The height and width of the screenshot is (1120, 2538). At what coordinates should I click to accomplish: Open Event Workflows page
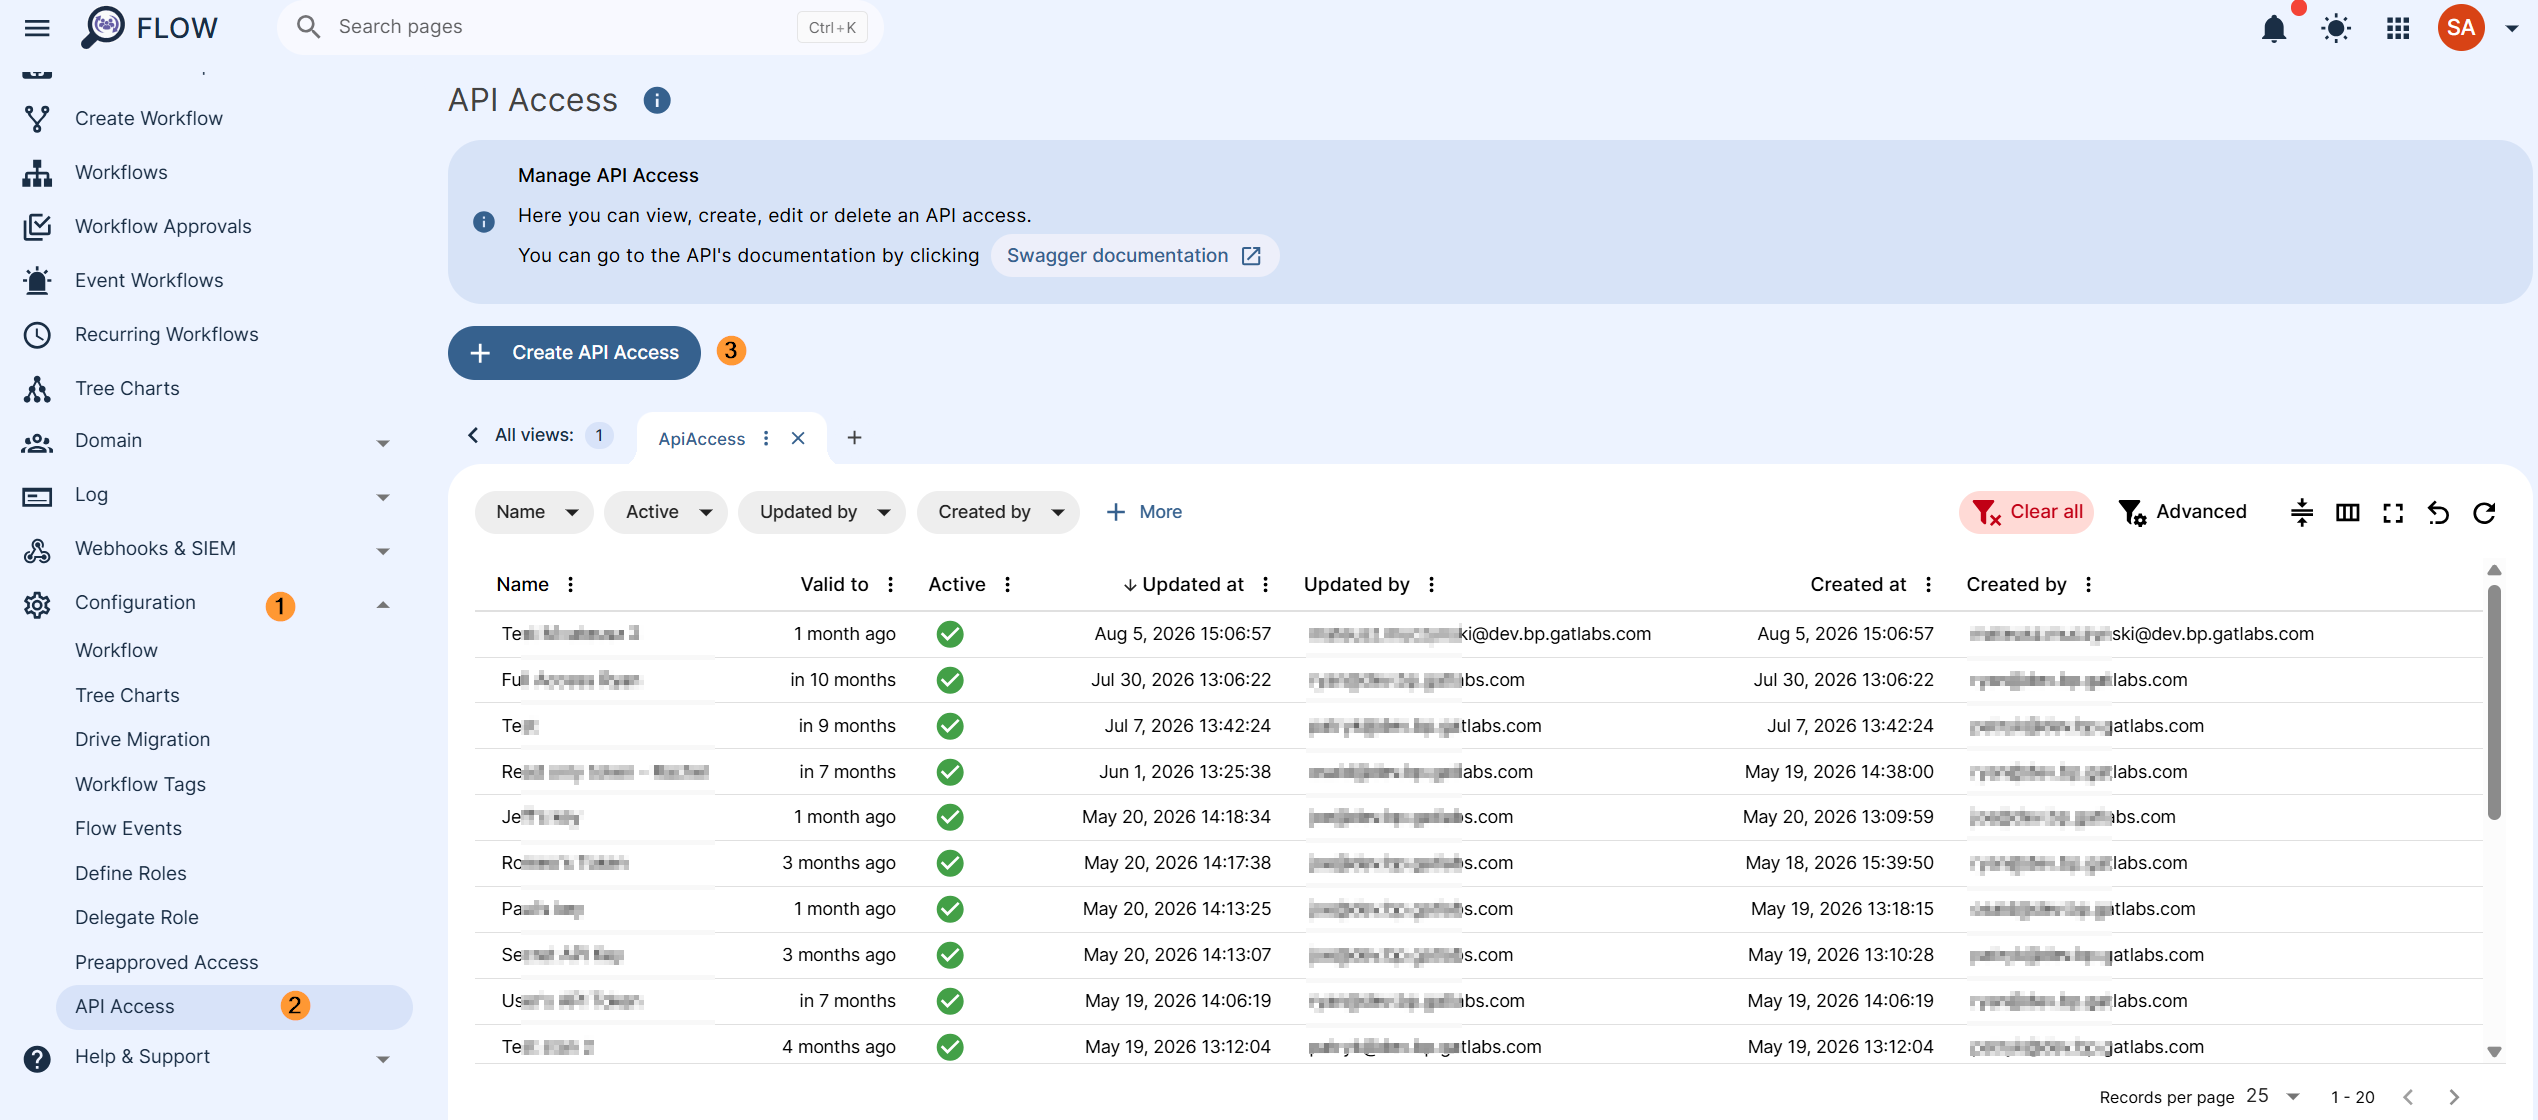(x=149, y=280)
